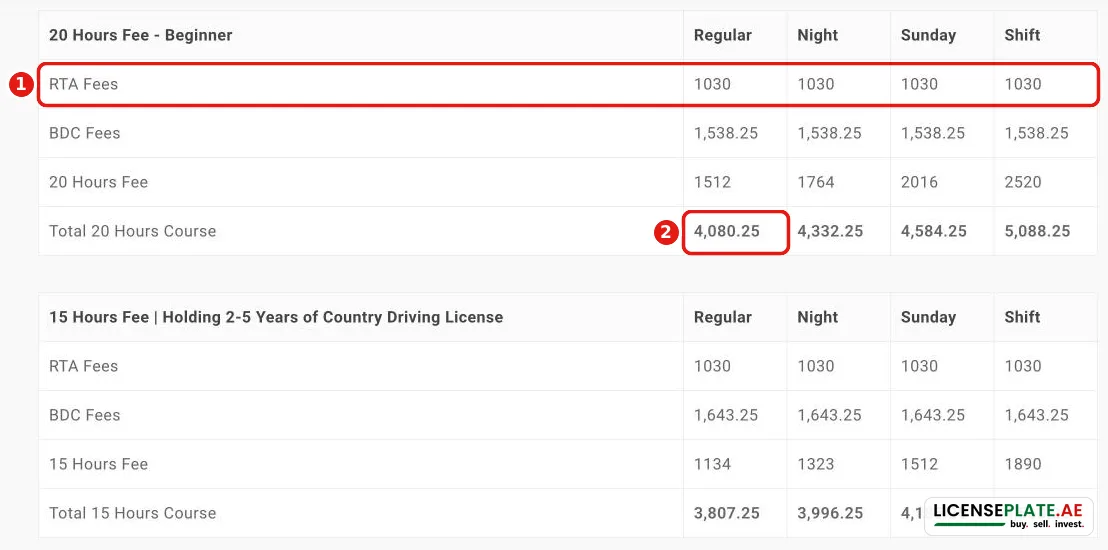Viewport: 1108px width, 550px height.
Task: Click the 1764 Night fee value
Action: coord(816,182)
